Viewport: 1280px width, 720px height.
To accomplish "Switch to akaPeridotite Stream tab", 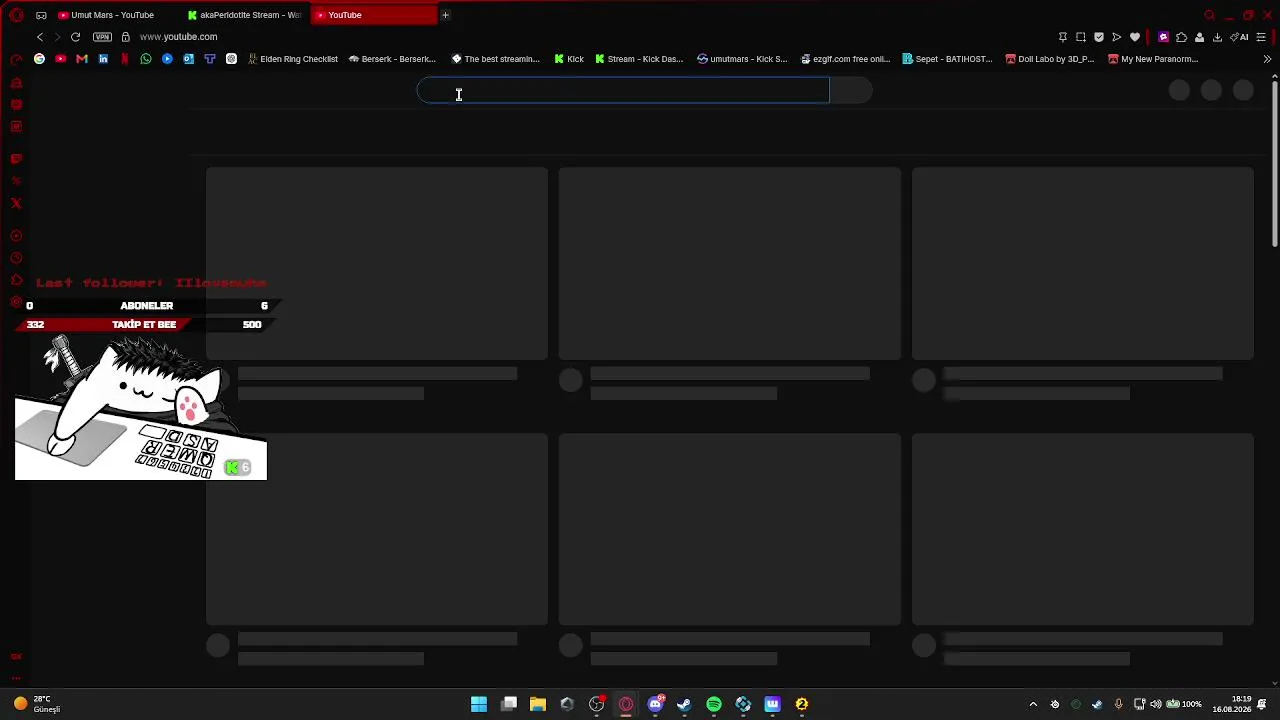I will (243, 15).
